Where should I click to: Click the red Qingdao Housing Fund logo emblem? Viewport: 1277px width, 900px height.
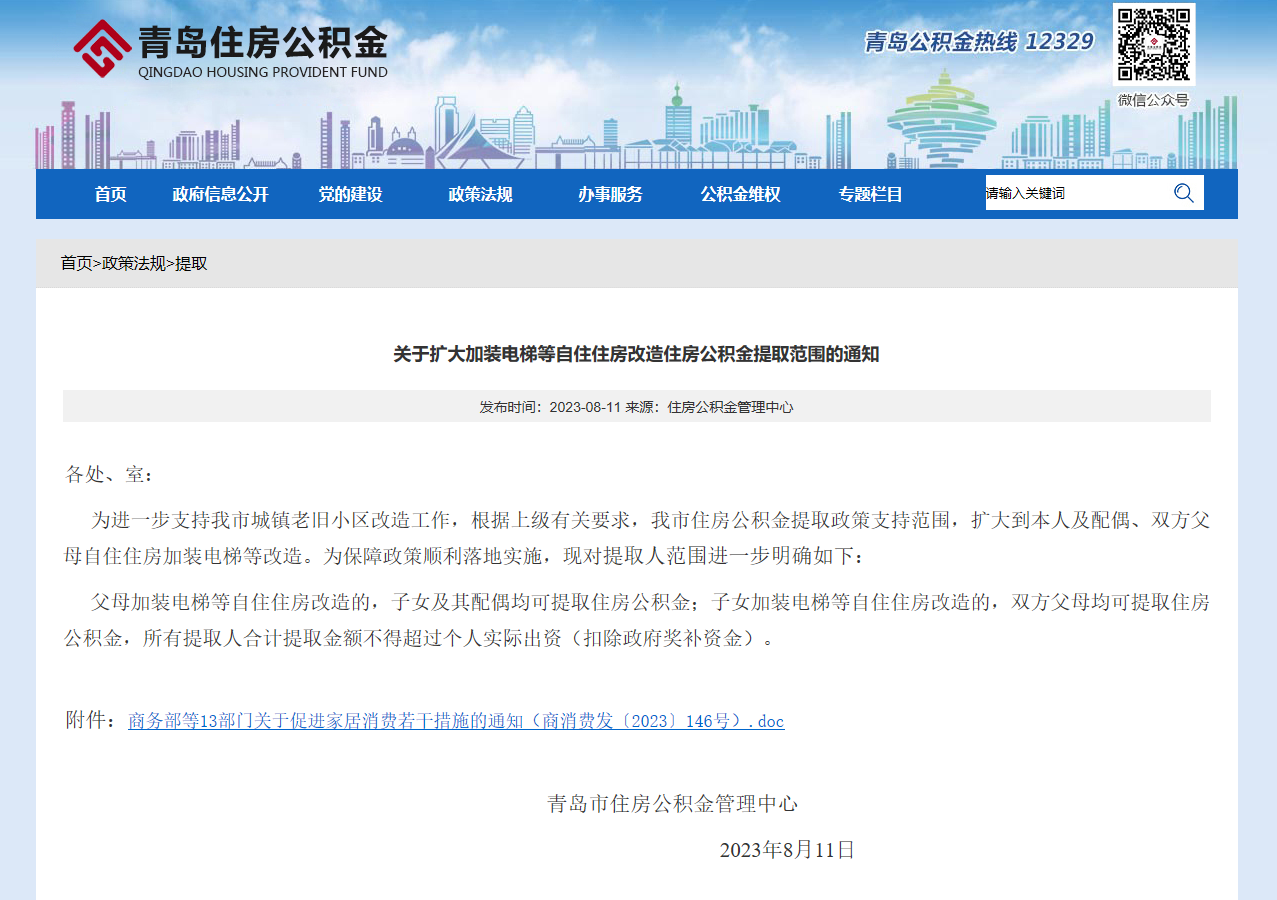click(x=101, y=47)
